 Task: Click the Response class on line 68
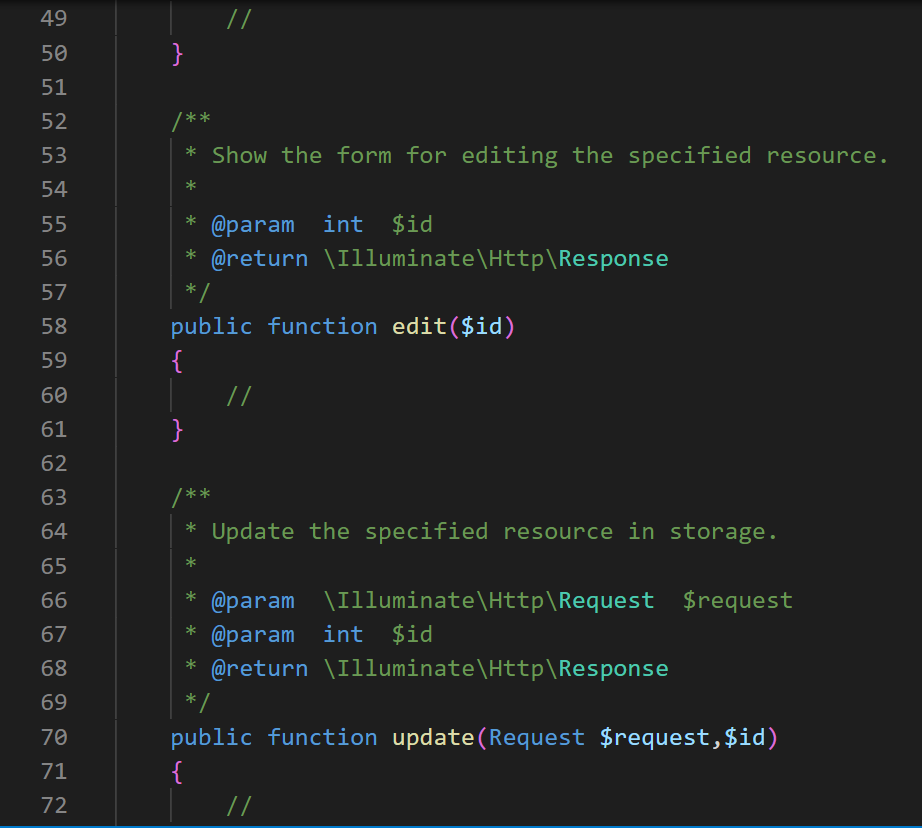point(613,669)
